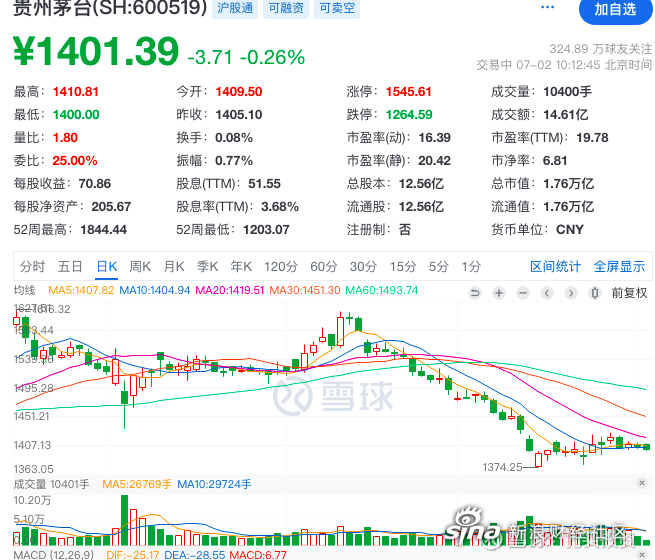
Task: Switch to 60分 chart tab
Action: [x=324, y=266]
